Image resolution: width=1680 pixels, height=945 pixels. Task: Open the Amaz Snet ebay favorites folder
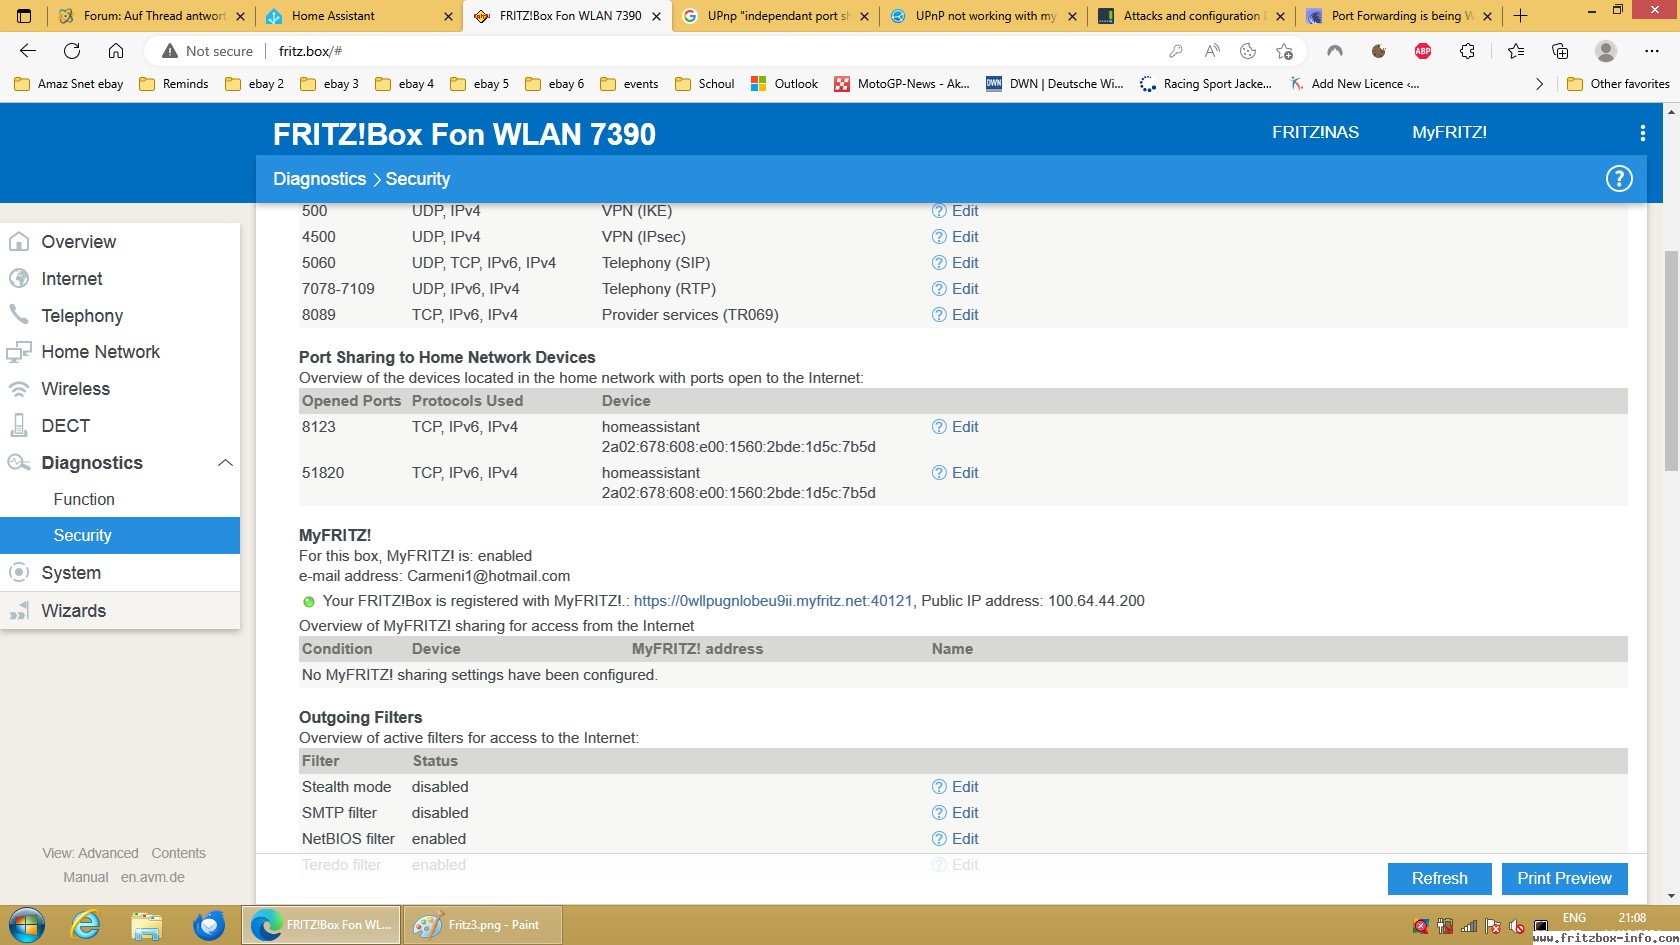[x=69, y=84]
